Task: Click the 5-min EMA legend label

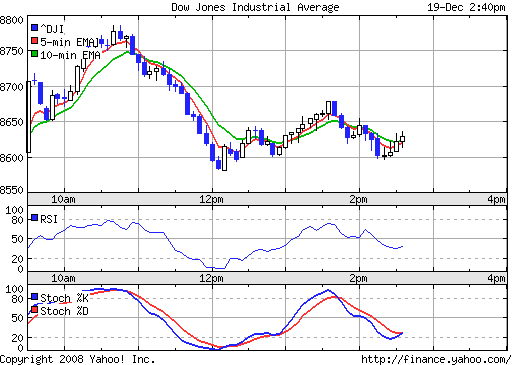Action: tap(69, 42)
